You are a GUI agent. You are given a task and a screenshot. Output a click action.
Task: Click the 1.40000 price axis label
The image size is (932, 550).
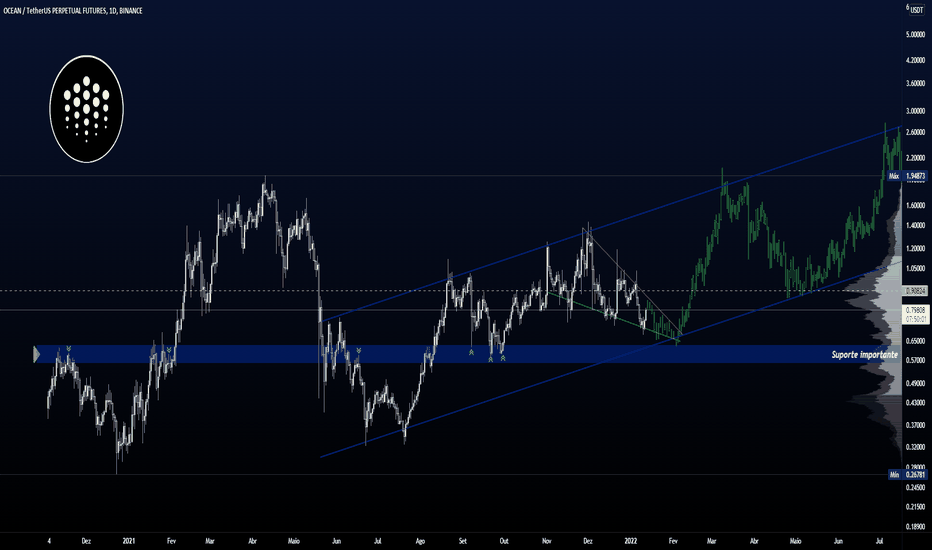pos(915,226)
